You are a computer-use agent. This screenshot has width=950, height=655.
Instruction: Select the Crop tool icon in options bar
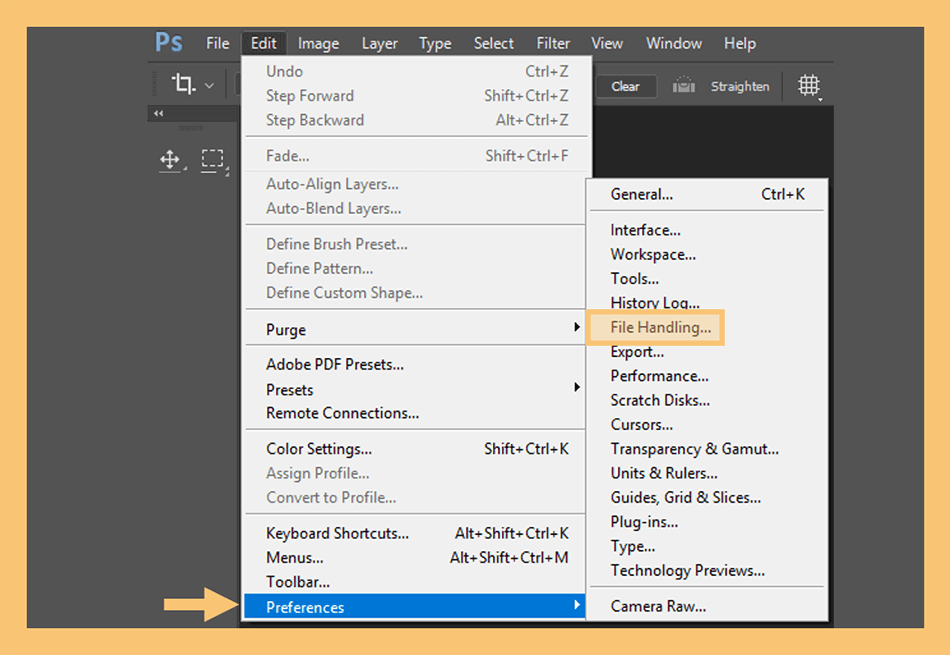(x=184, y=83)
